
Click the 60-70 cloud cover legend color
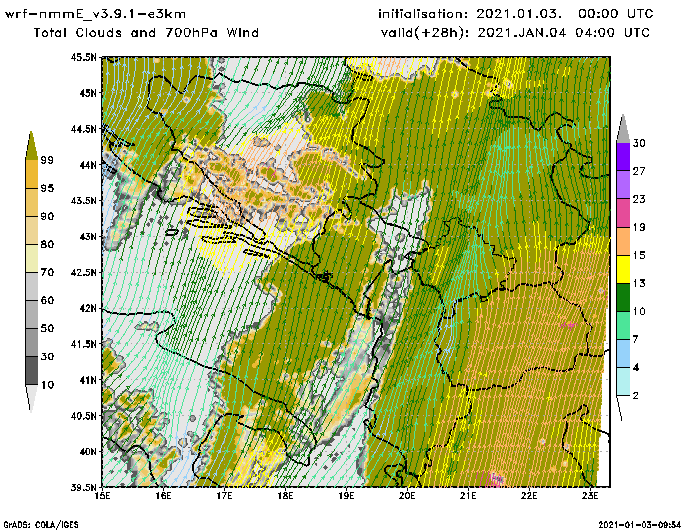click(x=32, y=286)
